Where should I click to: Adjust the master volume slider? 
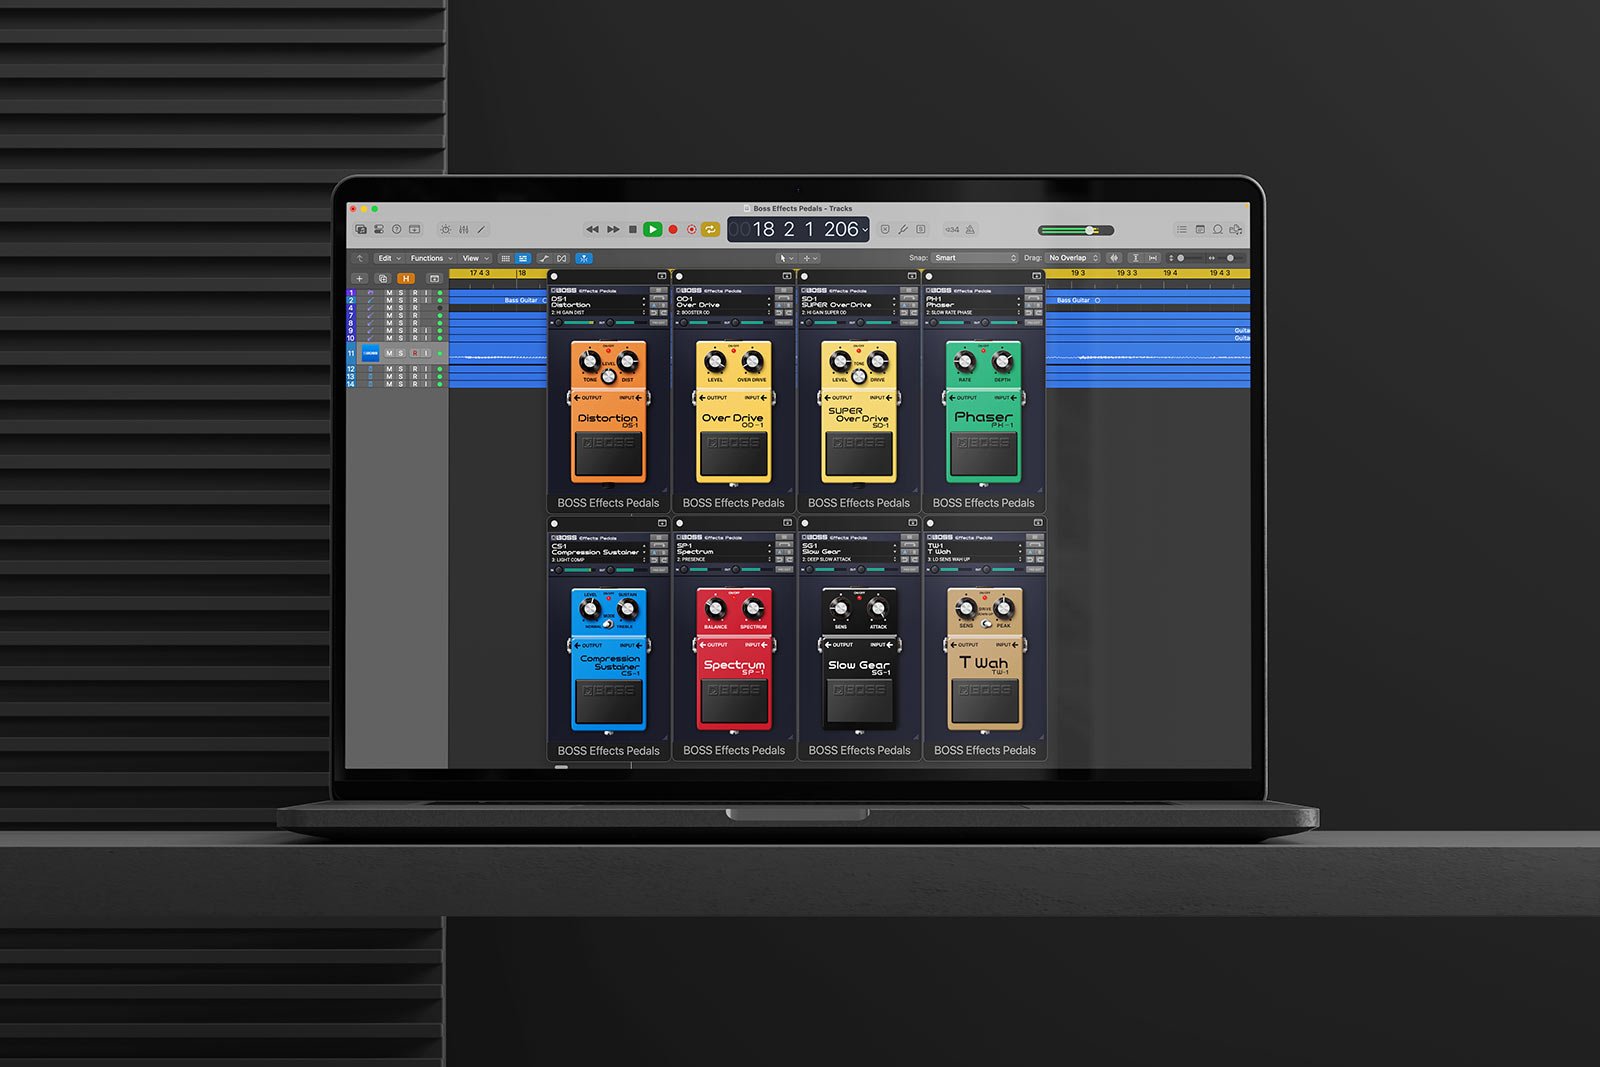coord(1076,230)
